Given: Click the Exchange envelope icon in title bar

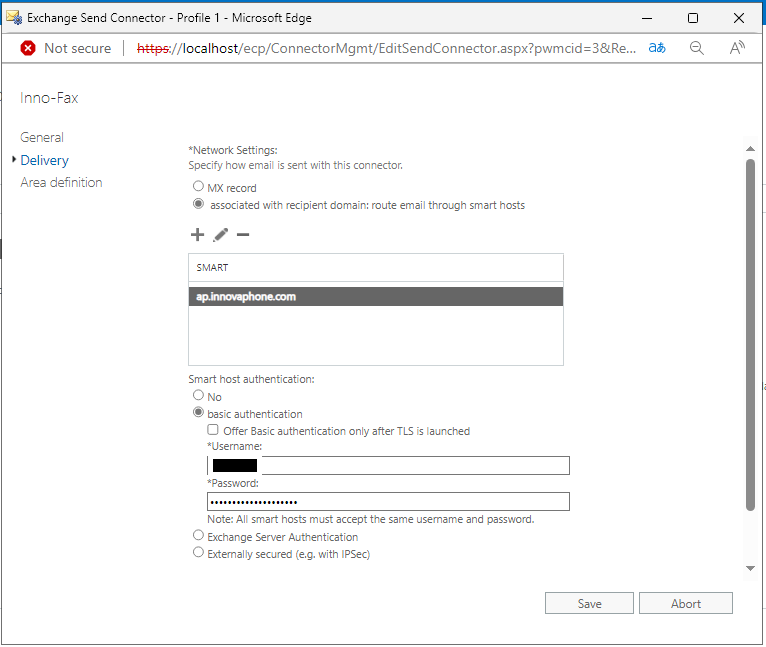Looking at the screenshot, I should tap(14, 18).
